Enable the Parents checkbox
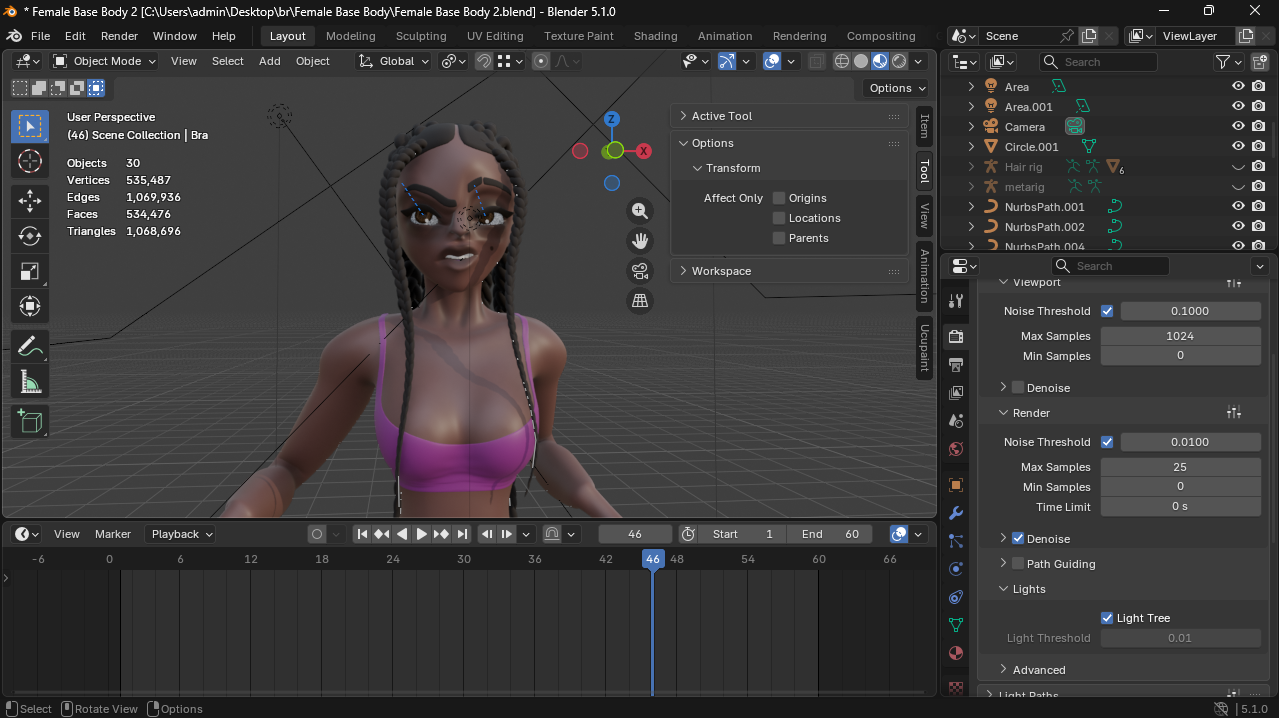 (779, 238)
